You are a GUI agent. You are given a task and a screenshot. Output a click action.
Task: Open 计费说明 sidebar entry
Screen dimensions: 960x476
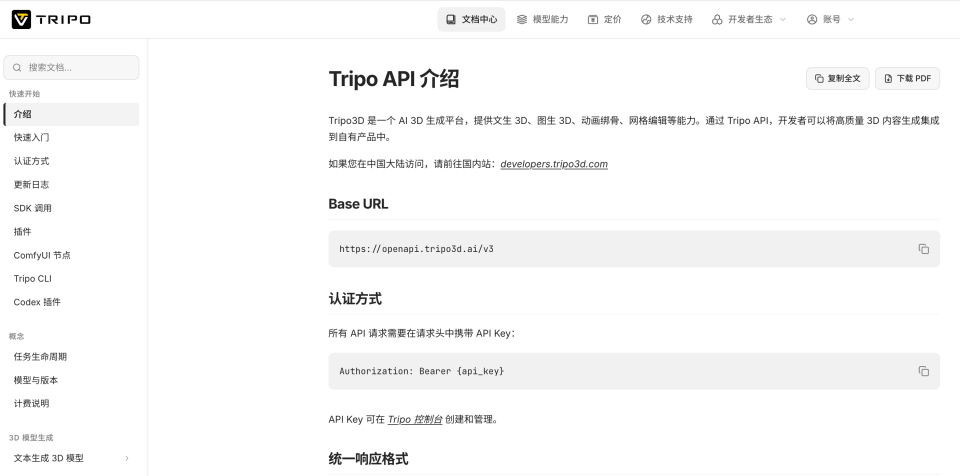click(x=72, y=403)
